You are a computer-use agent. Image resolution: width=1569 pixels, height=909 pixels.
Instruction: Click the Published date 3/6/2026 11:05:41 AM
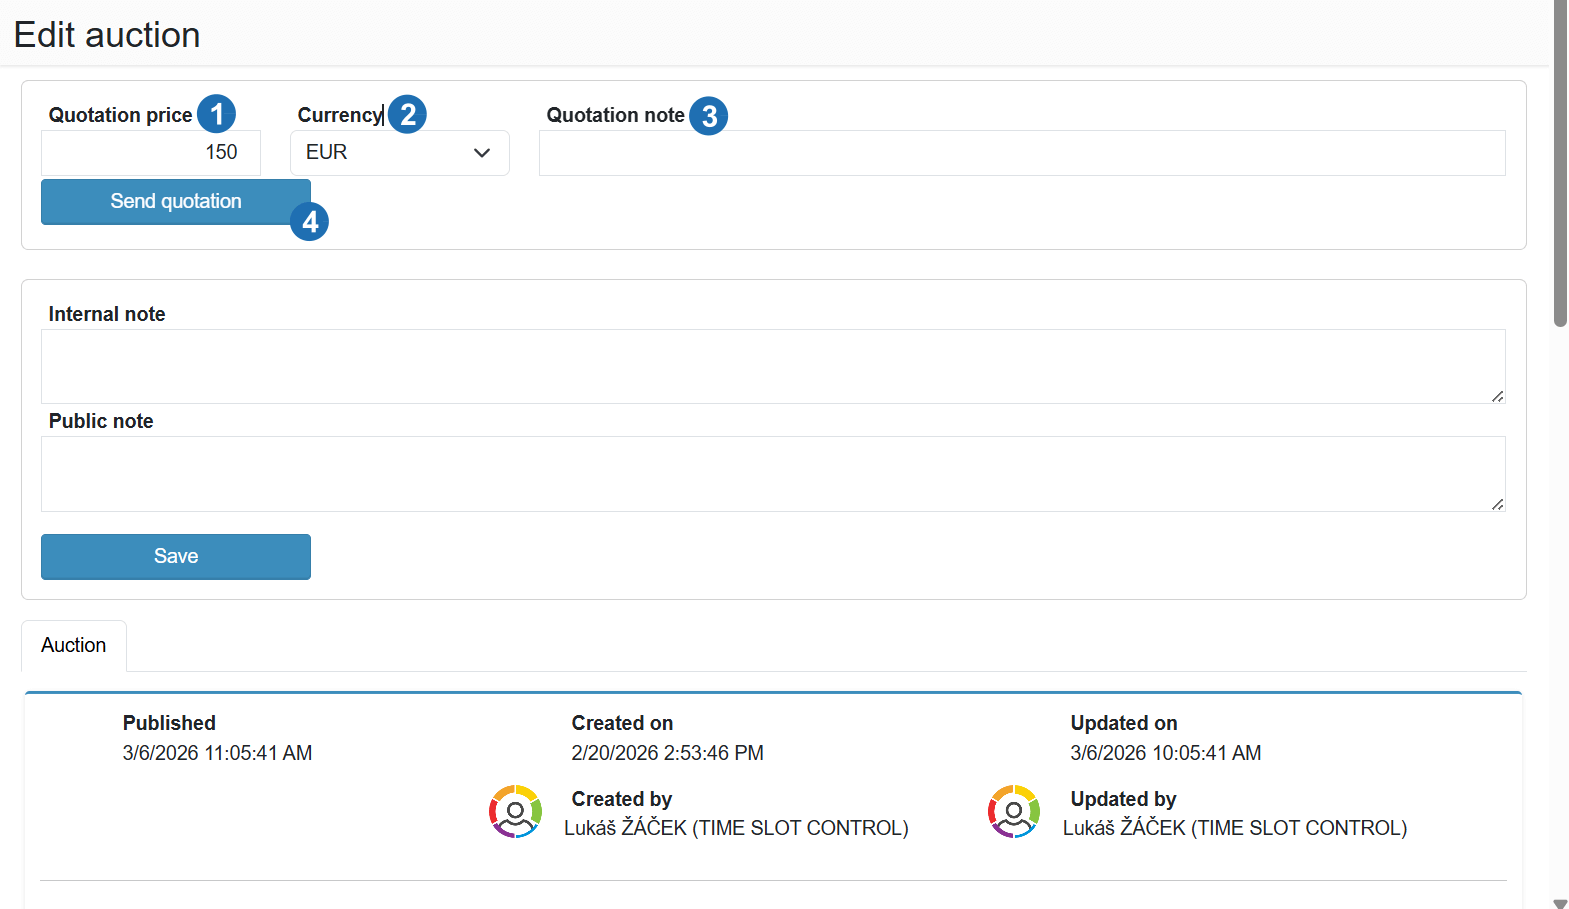point(217,753)
